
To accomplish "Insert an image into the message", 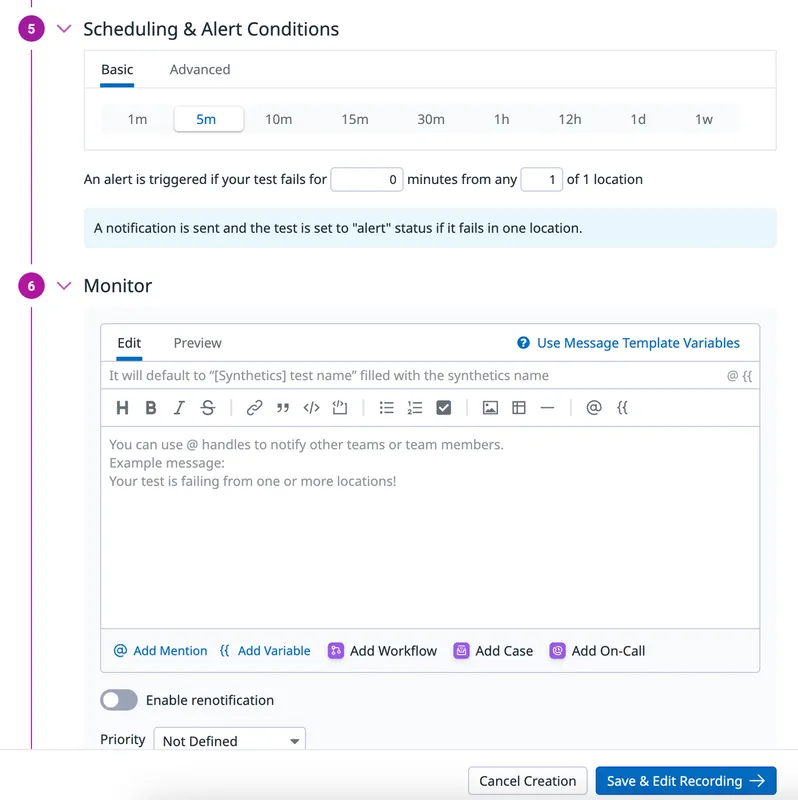I will click(490, 408).
